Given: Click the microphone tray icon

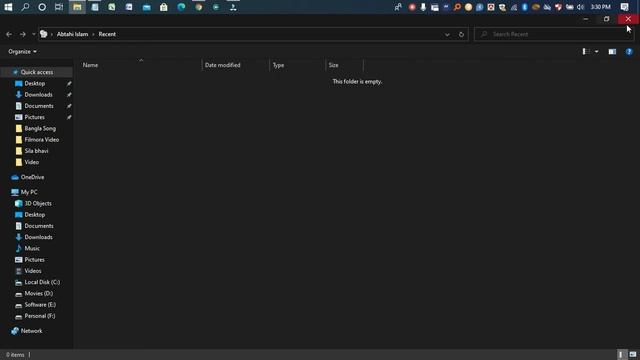Looking at the screenshot, I should pyautogui.click(x=423, y=7).
